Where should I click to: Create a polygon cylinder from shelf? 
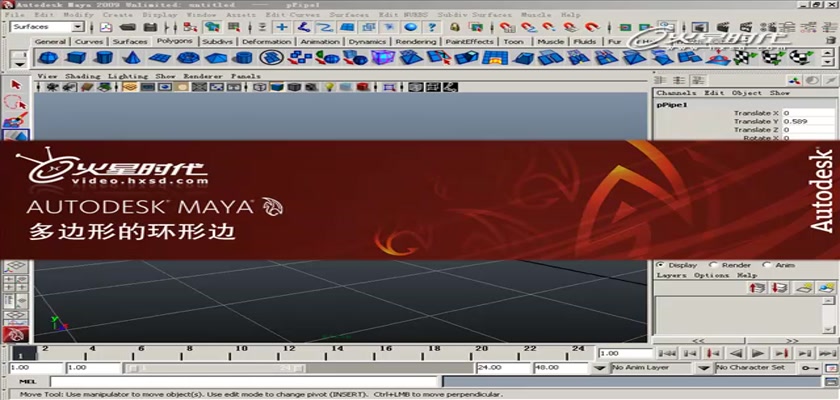tap(104, 57)
